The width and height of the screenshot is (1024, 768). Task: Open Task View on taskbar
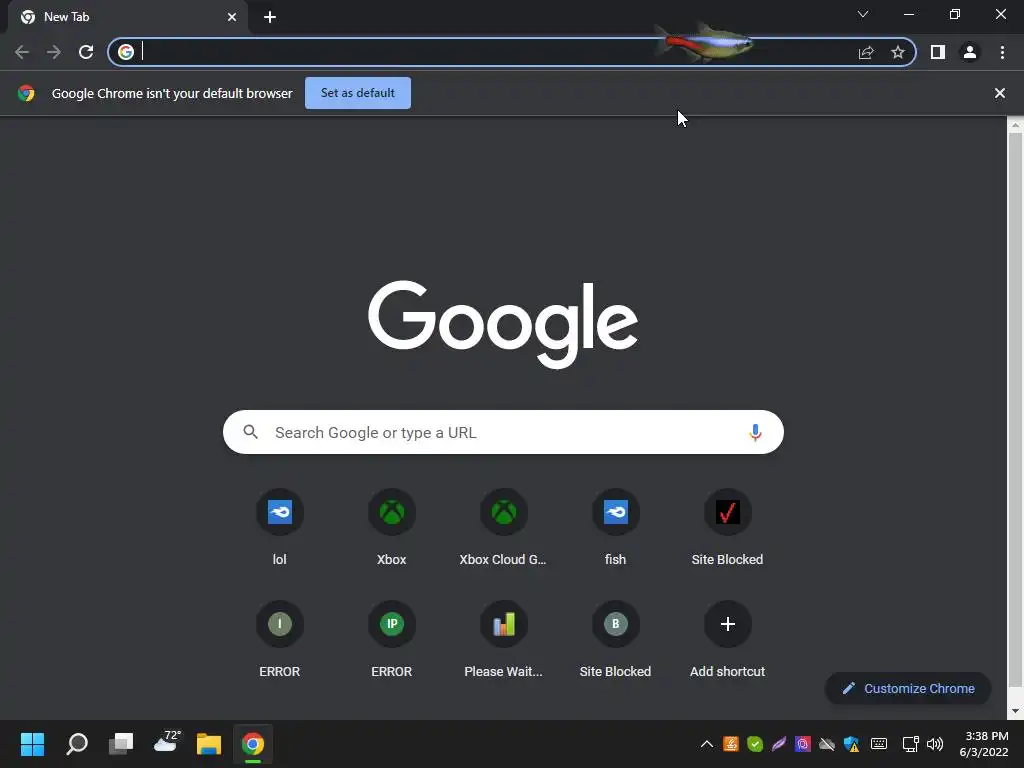pos(121,744)
